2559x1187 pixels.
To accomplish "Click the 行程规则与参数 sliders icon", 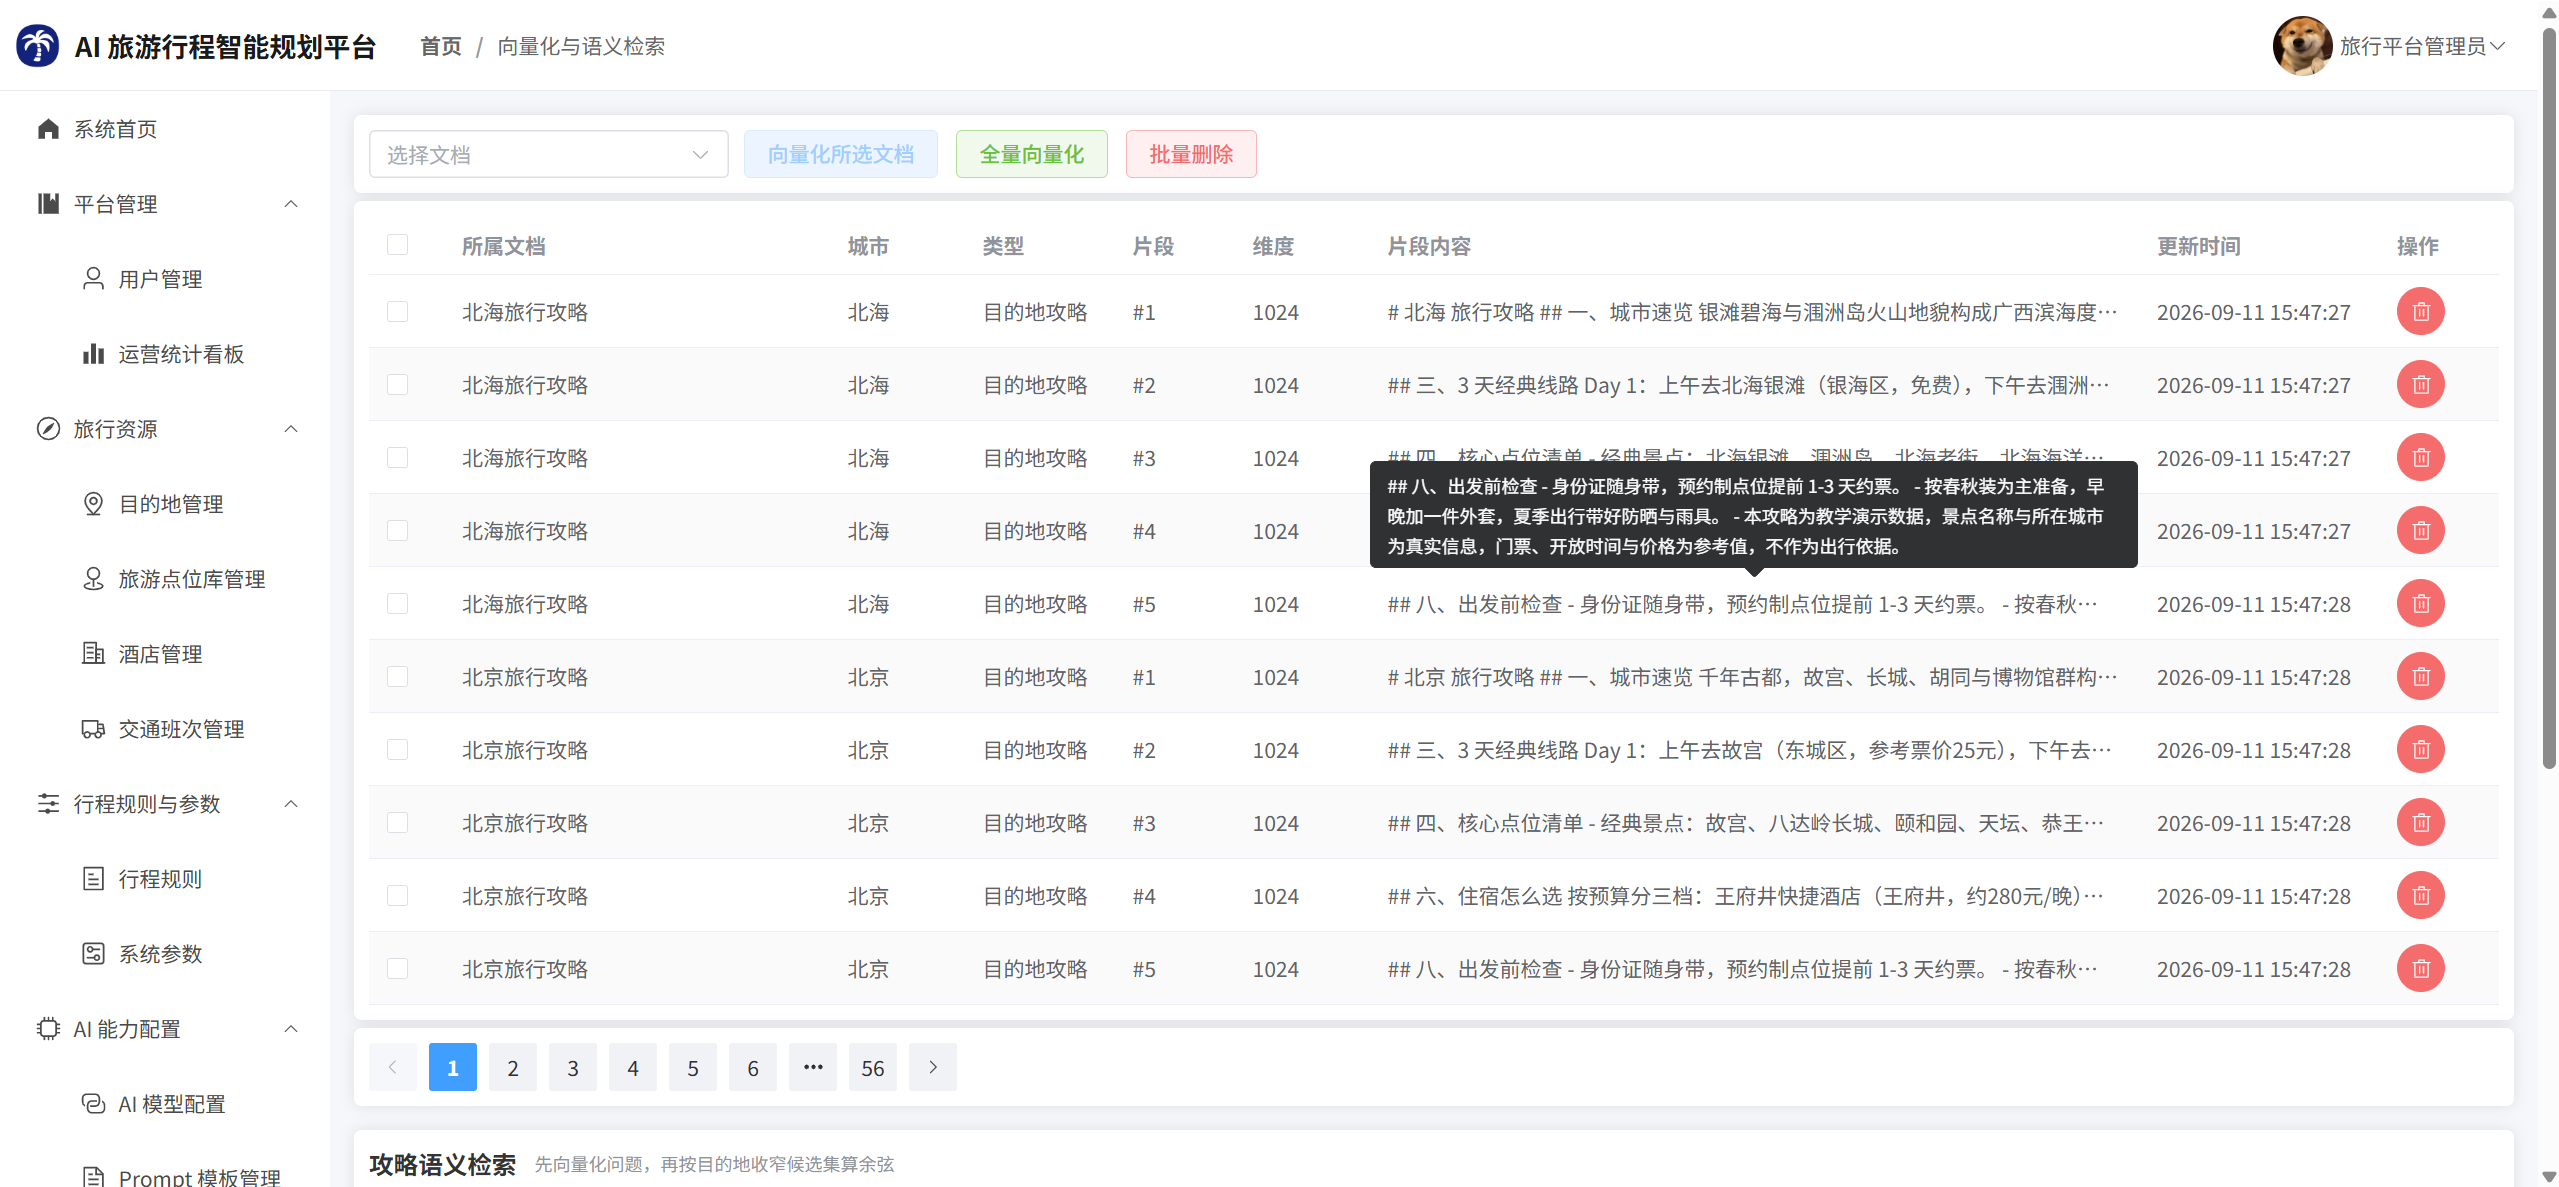I will (48, 804).
